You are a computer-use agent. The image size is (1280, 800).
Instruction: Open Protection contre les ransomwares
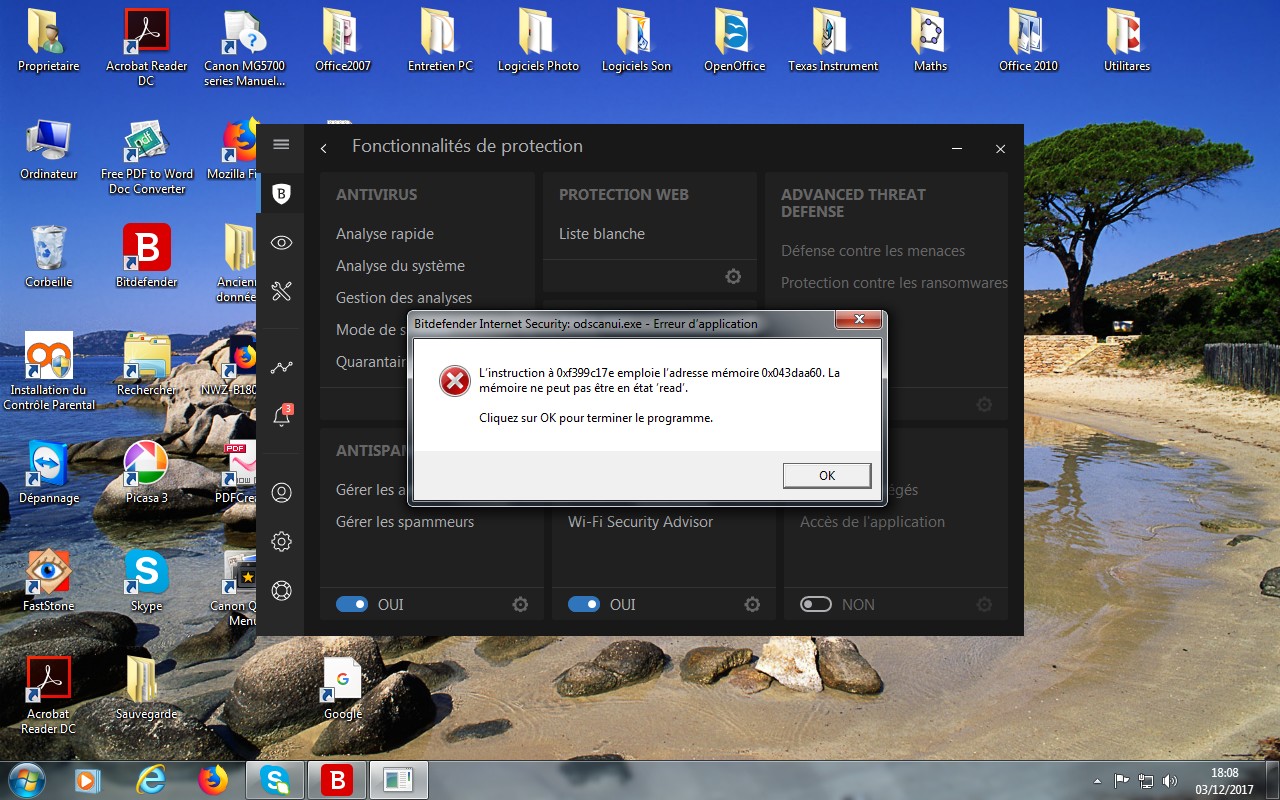click(x=894, y=283)
